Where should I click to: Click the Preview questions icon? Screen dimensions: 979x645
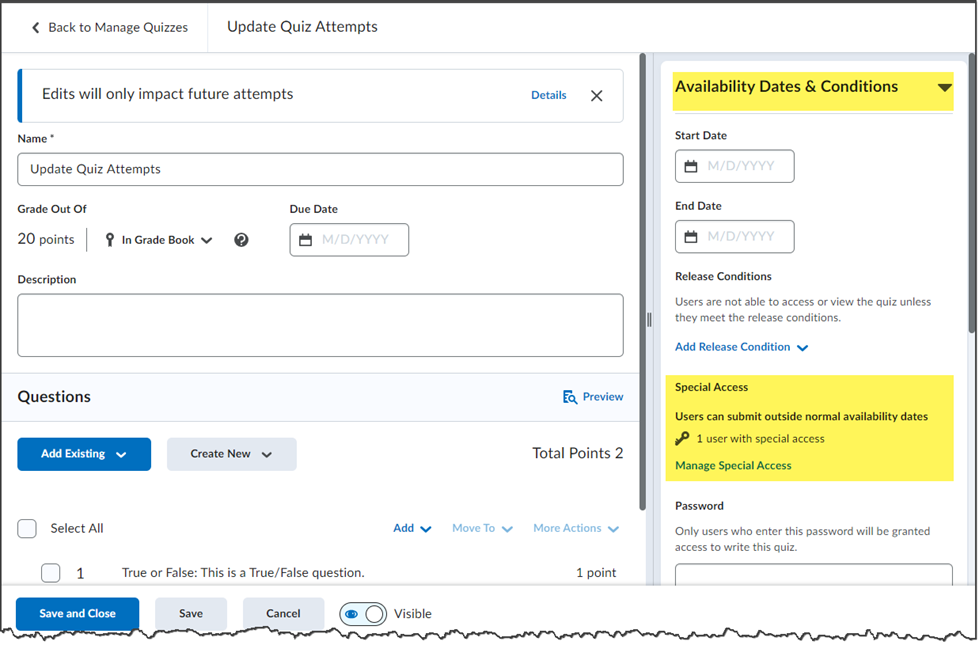(570, 397)
